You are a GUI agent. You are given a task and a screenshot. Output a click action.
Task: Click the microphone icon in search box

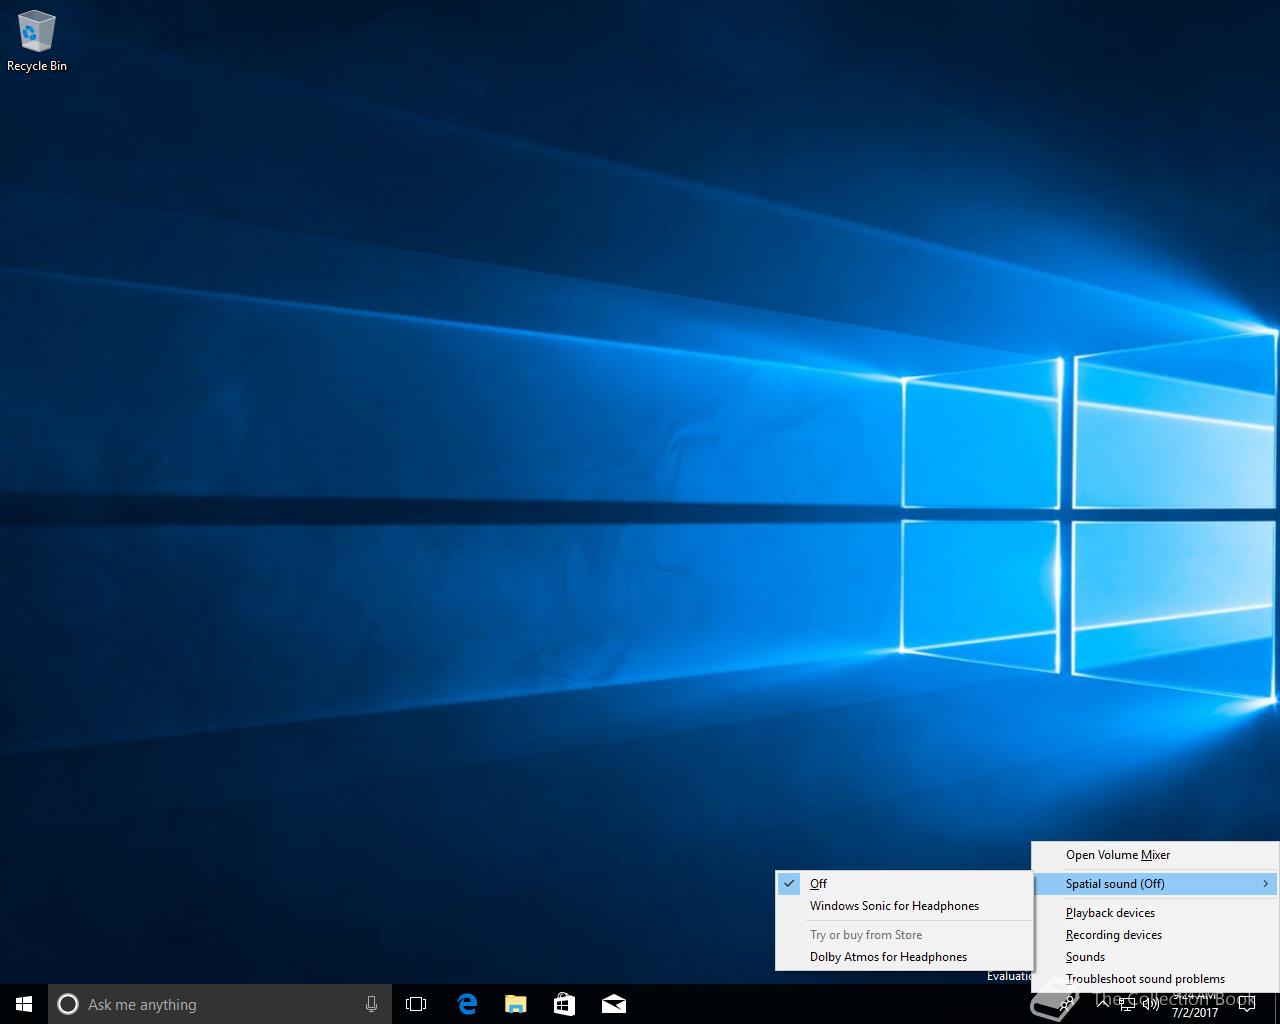(x=371, y=1004)
